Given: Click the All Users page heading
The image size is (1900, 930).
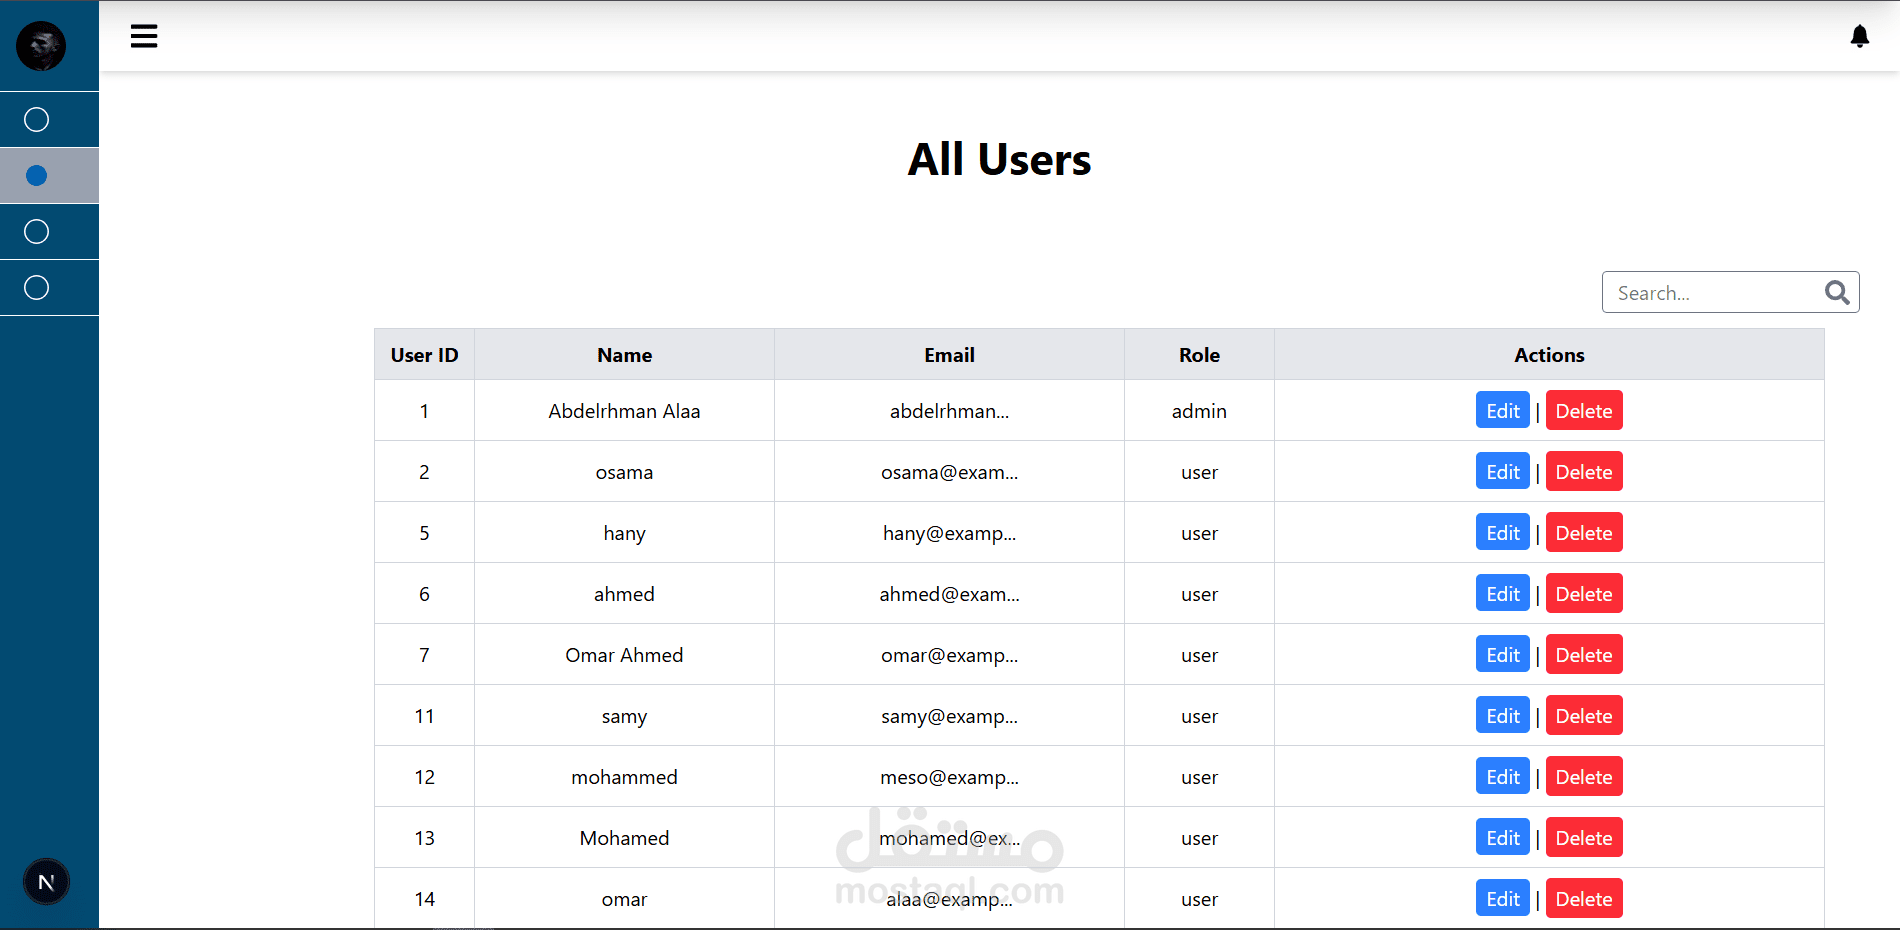Looking at the screenshot, I should tap(999, 160).
